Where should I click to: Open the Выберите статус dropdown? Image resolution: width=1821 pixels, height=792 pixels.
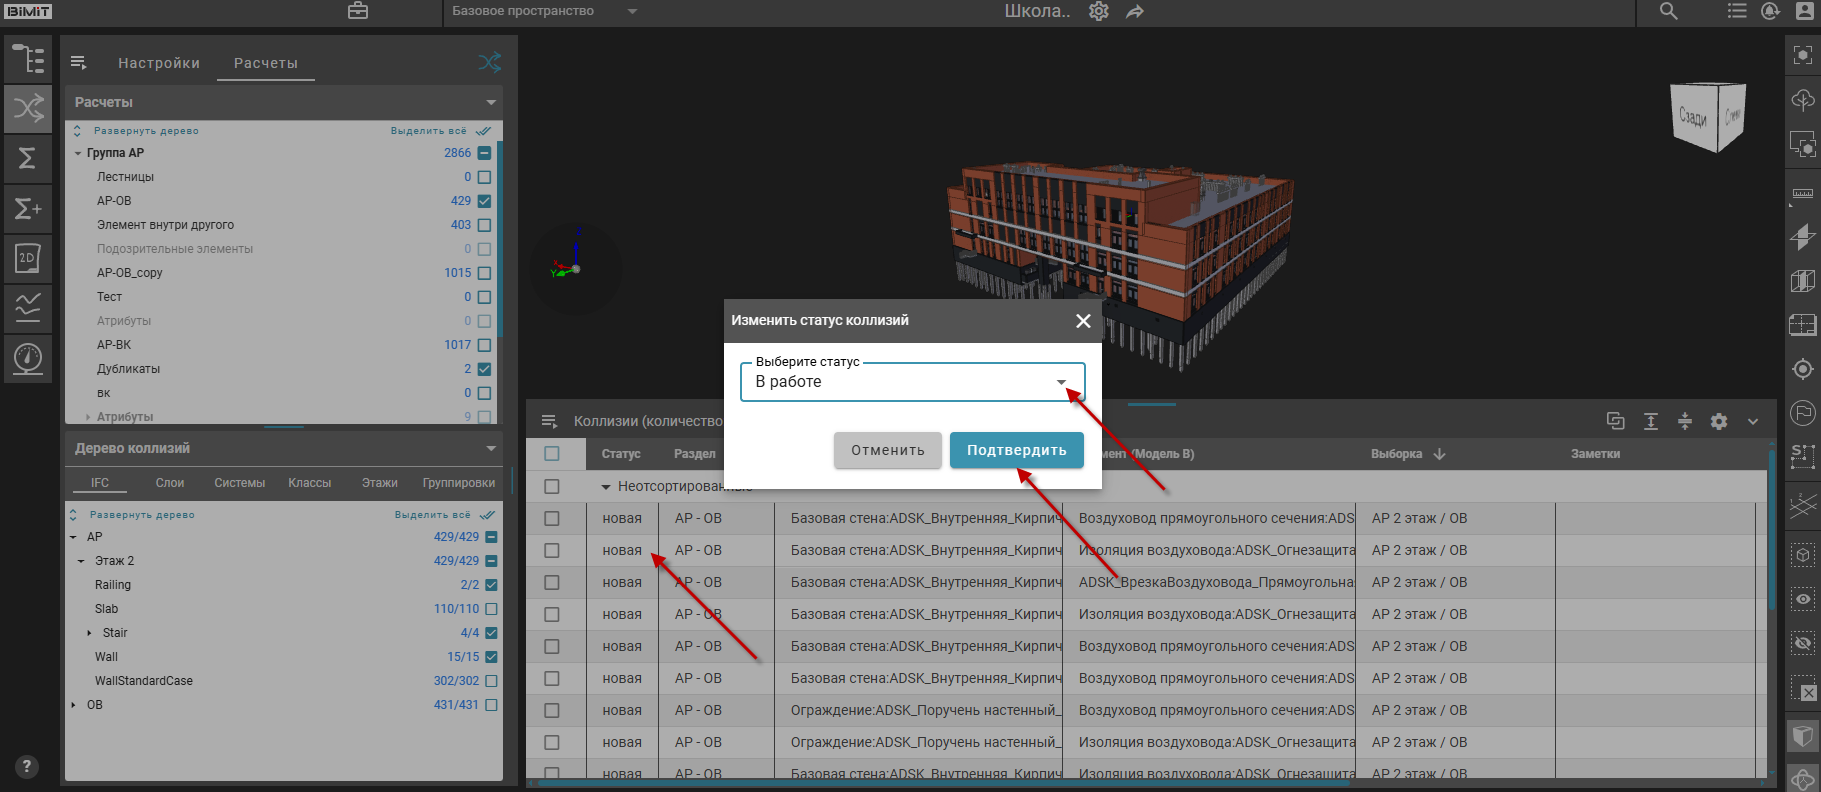pyautogui.click(x=912, y=382)
